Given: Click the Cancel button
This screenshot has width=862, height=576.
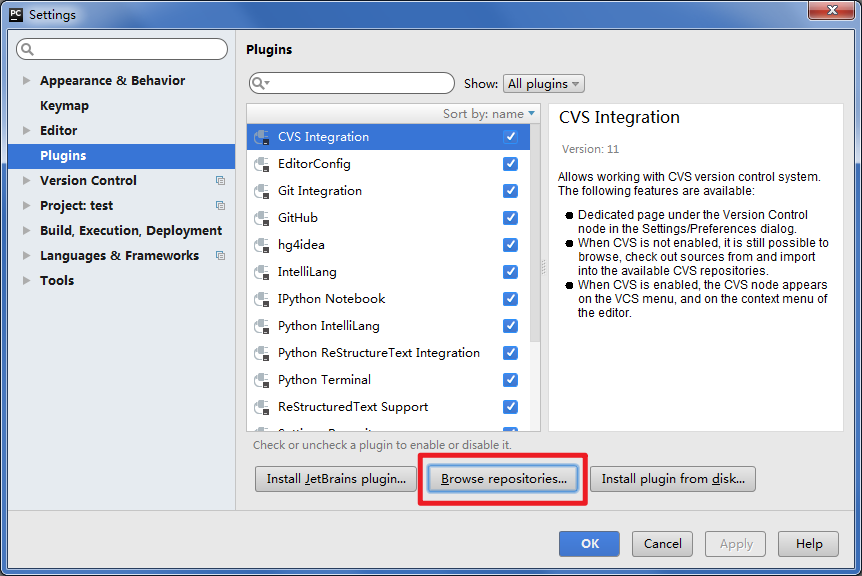Looking at the screenshot, I should pyautogui.click(x=662, y=544).
